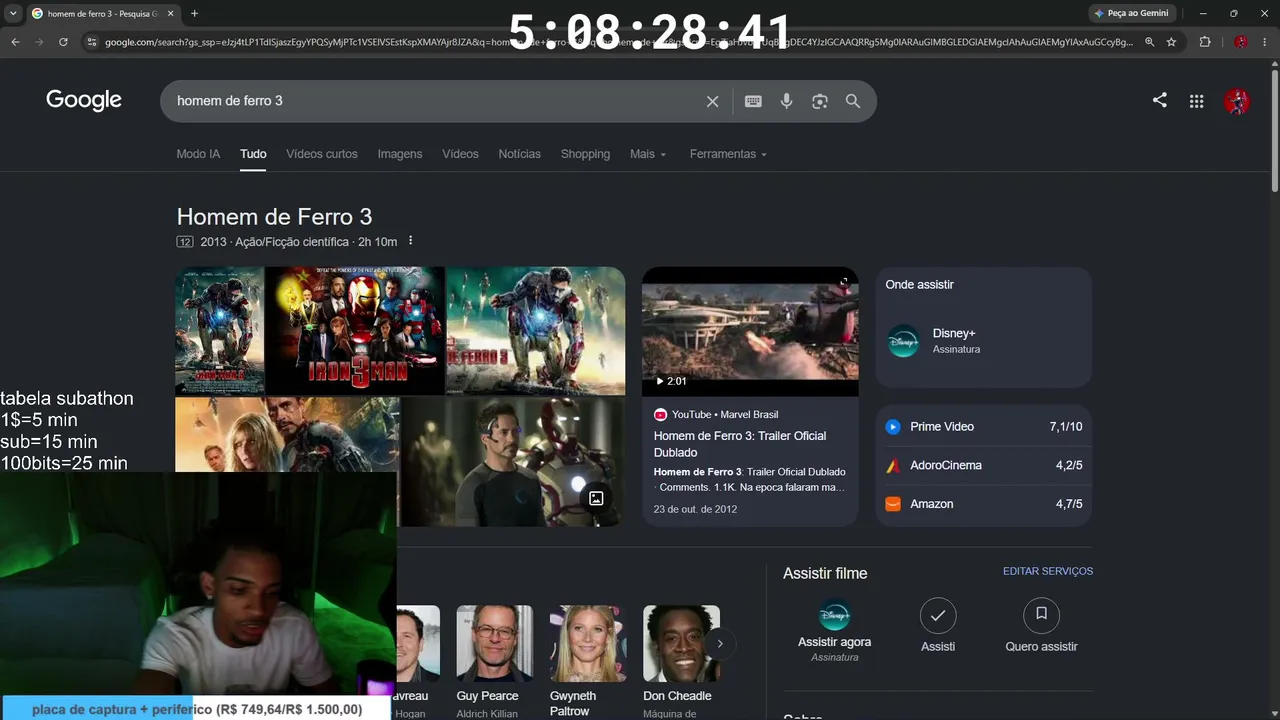The width and height of the screenshot is (1280, 720).
Task: Open the Google account avatar
Action: [1237, 101]
